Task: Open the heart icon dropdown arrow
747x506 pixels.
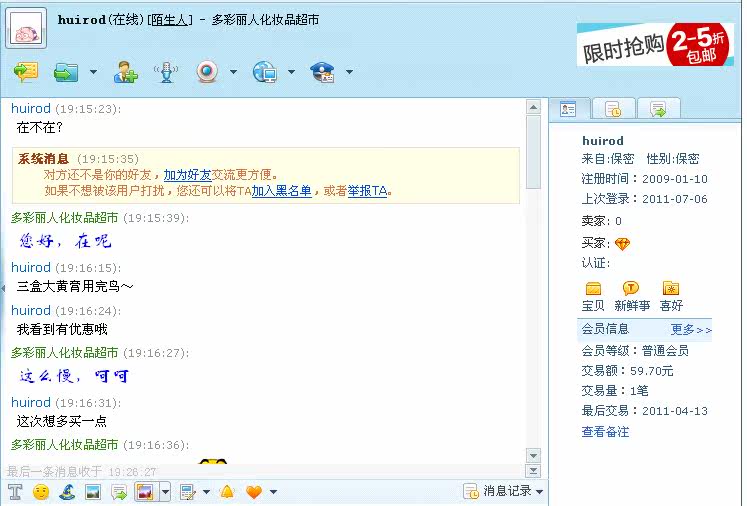Action: pos(273,492)
